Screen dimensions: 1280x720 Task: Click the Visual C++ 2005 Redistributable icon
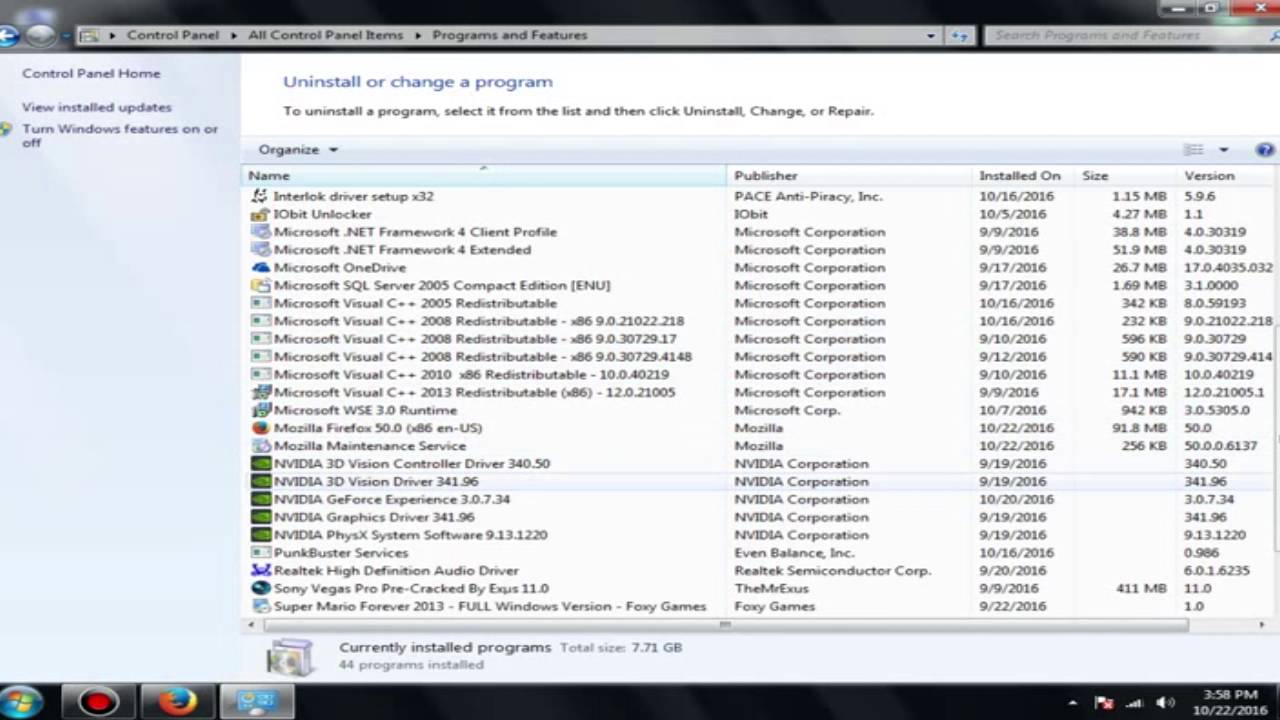(x=260, y=303)
